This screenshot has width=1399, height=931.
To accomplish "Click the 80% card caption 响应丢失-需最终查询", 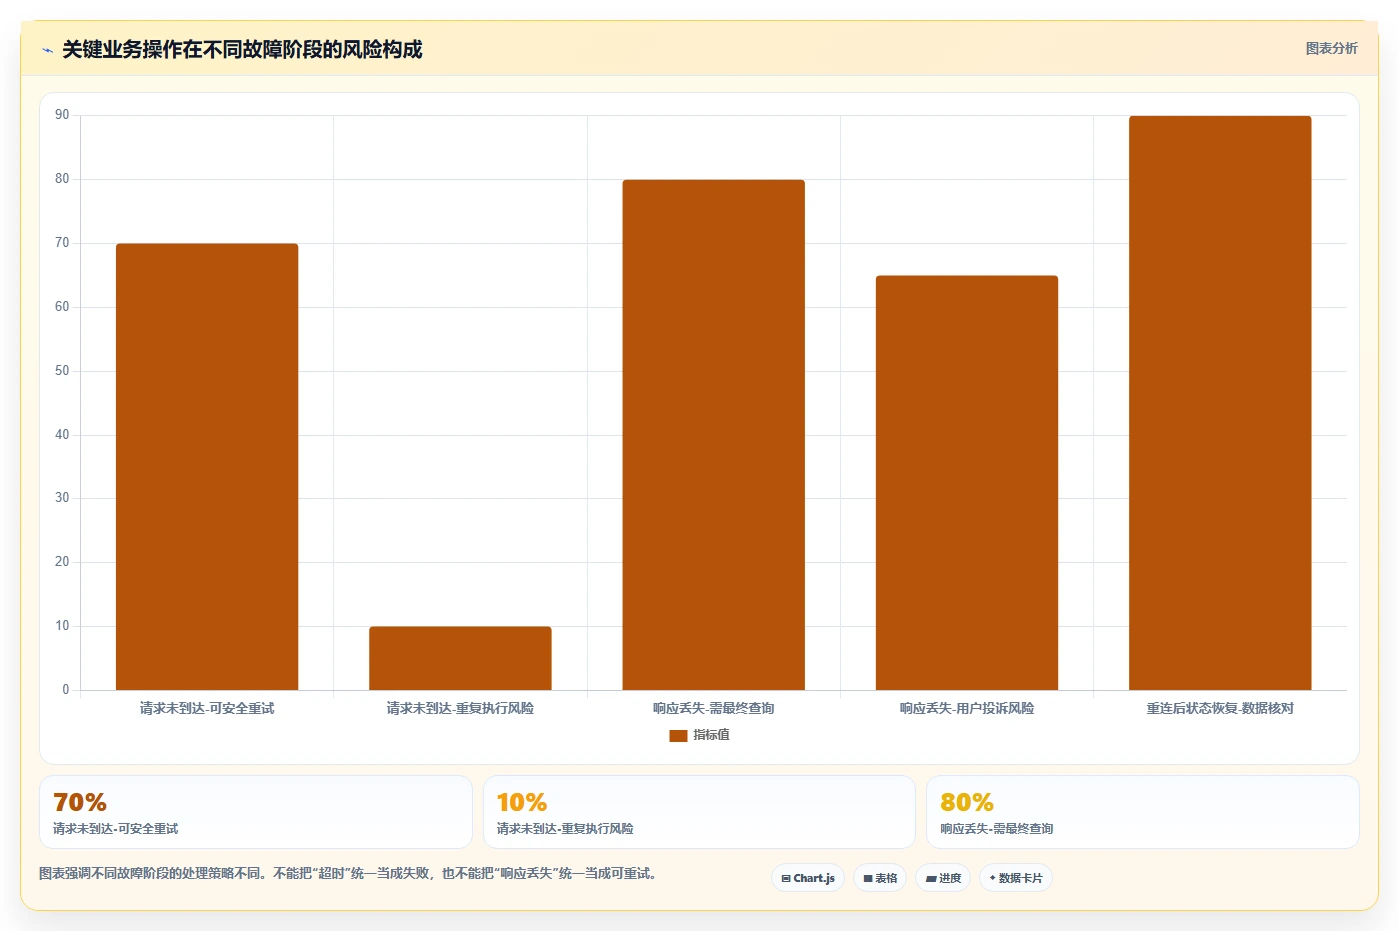I will (997, 829).
